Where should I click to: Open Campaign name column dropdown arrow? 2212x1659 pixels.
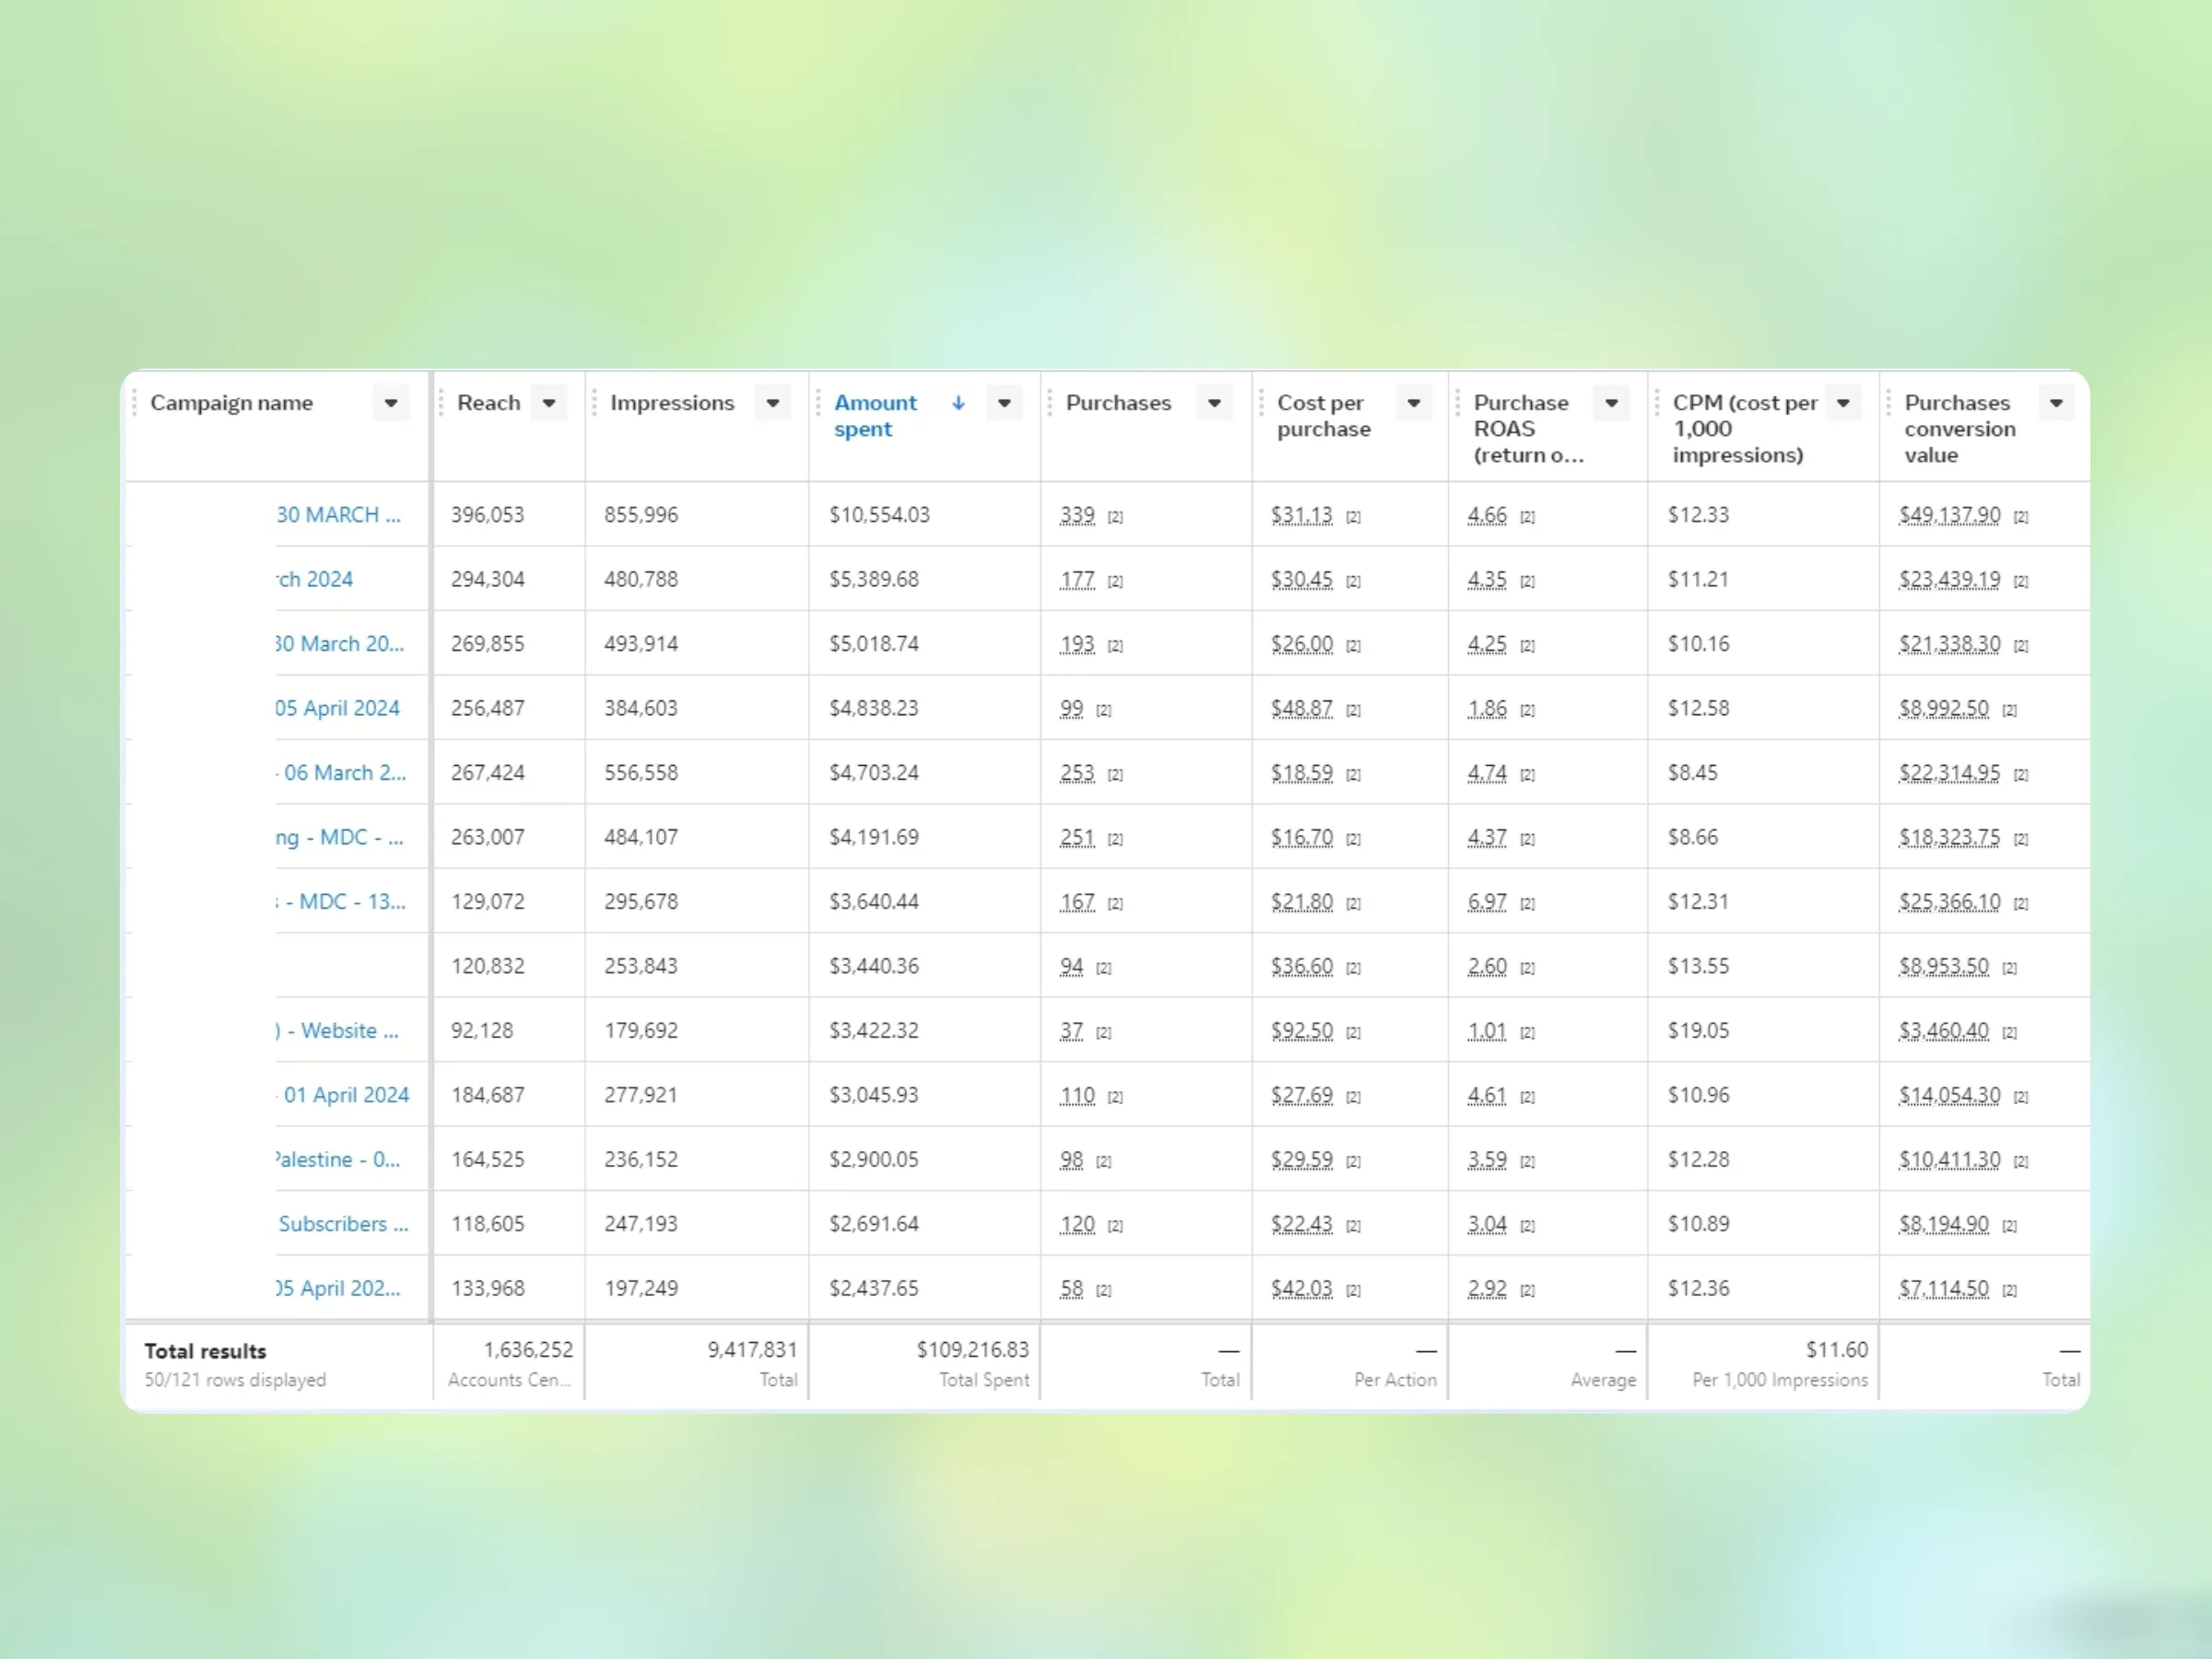pyautogui.click(x=391, y=403)
